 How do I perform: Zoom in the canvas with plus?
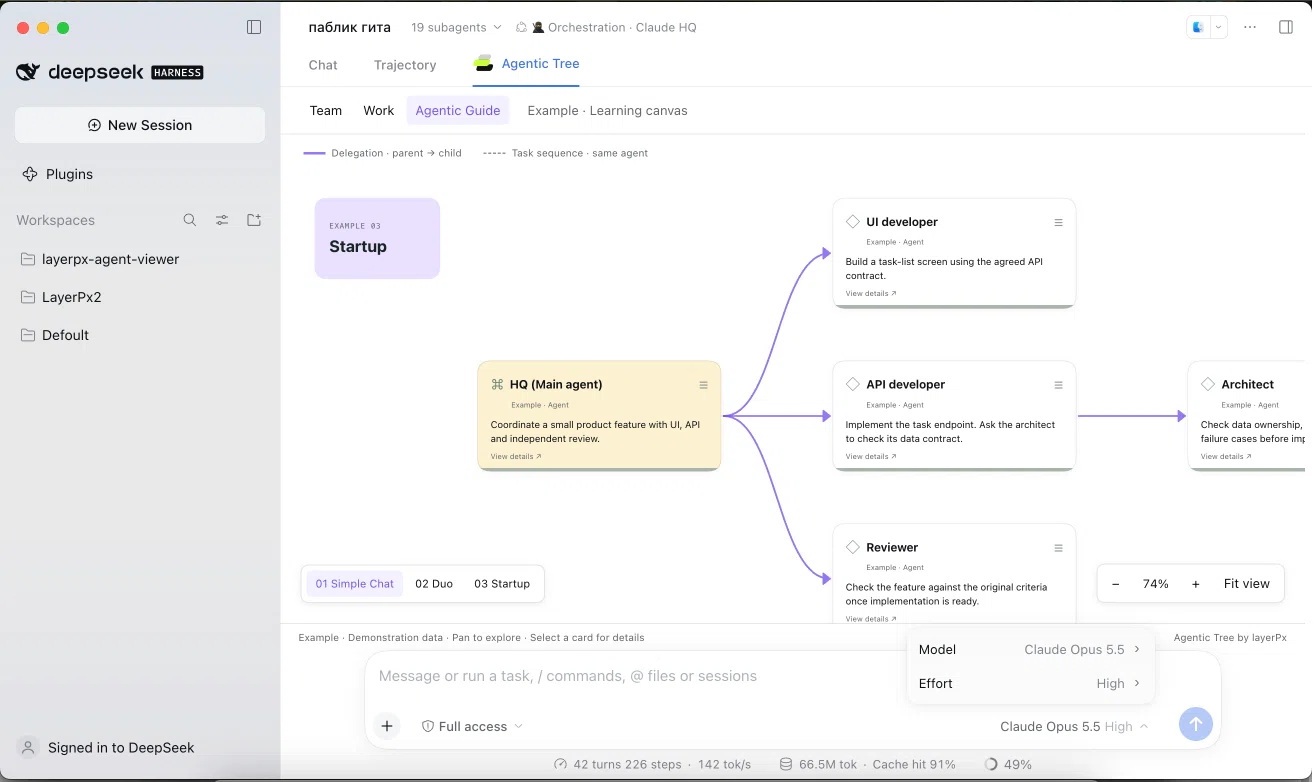coord(1195,584)
